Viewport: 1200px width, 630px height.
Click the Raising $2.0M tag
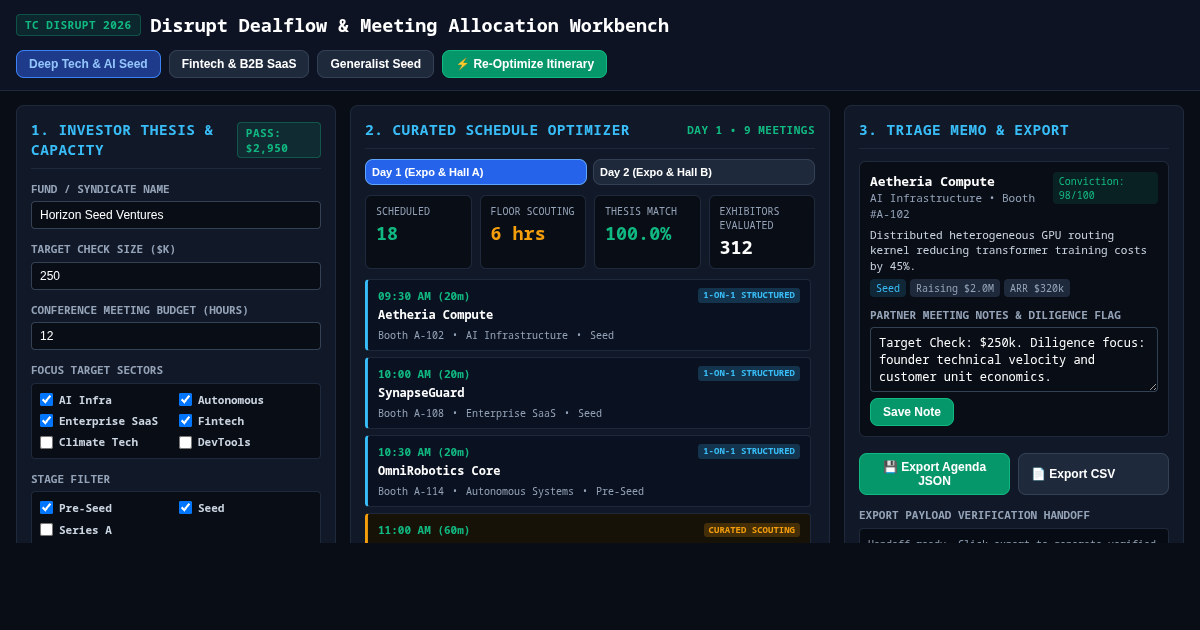(x=955, y=288)
